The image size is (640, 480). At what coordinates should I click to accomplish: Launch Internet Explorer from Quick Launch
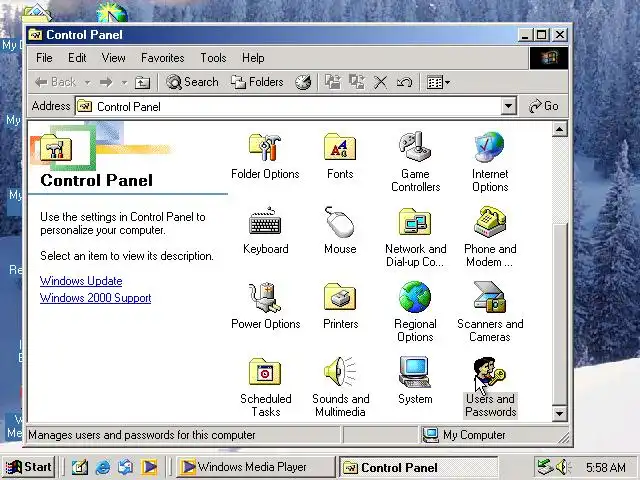tap(103, 467)
